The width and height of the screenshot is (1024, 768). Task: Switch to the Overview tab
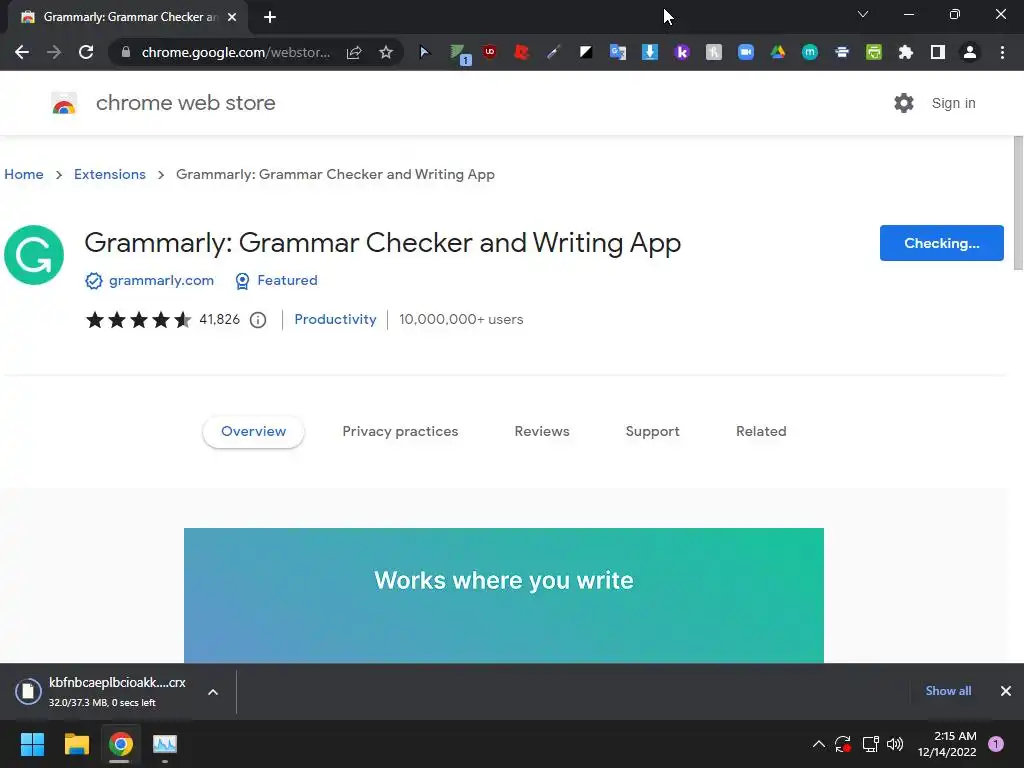(253, 432)
